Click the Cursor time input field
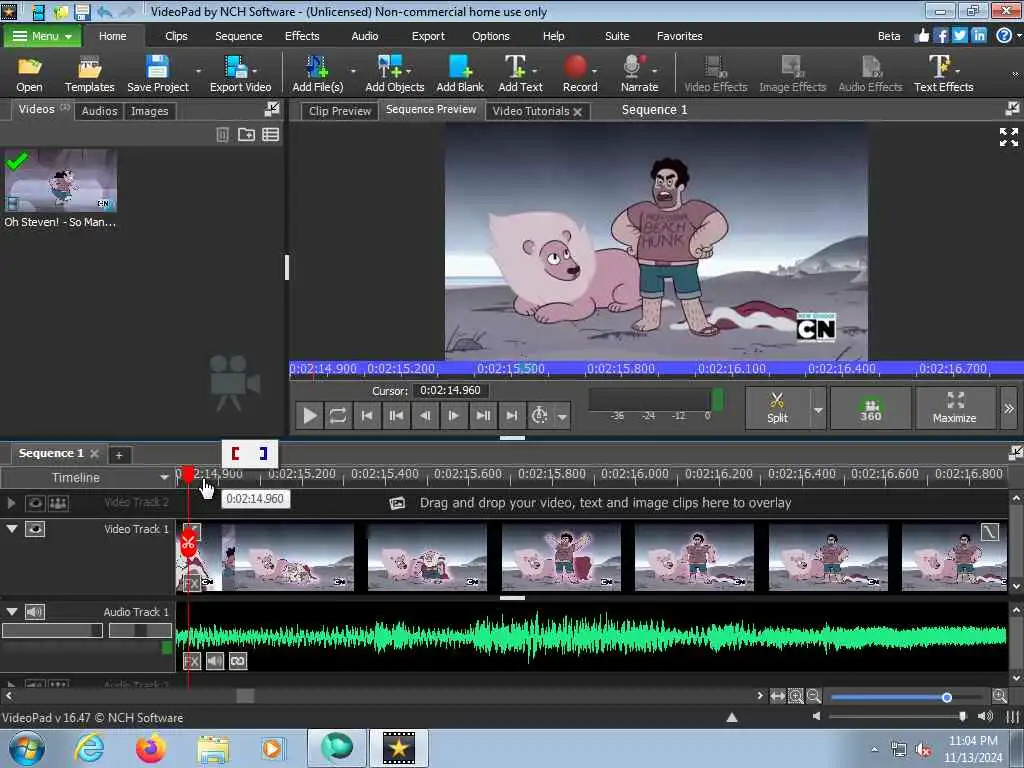 450,391
